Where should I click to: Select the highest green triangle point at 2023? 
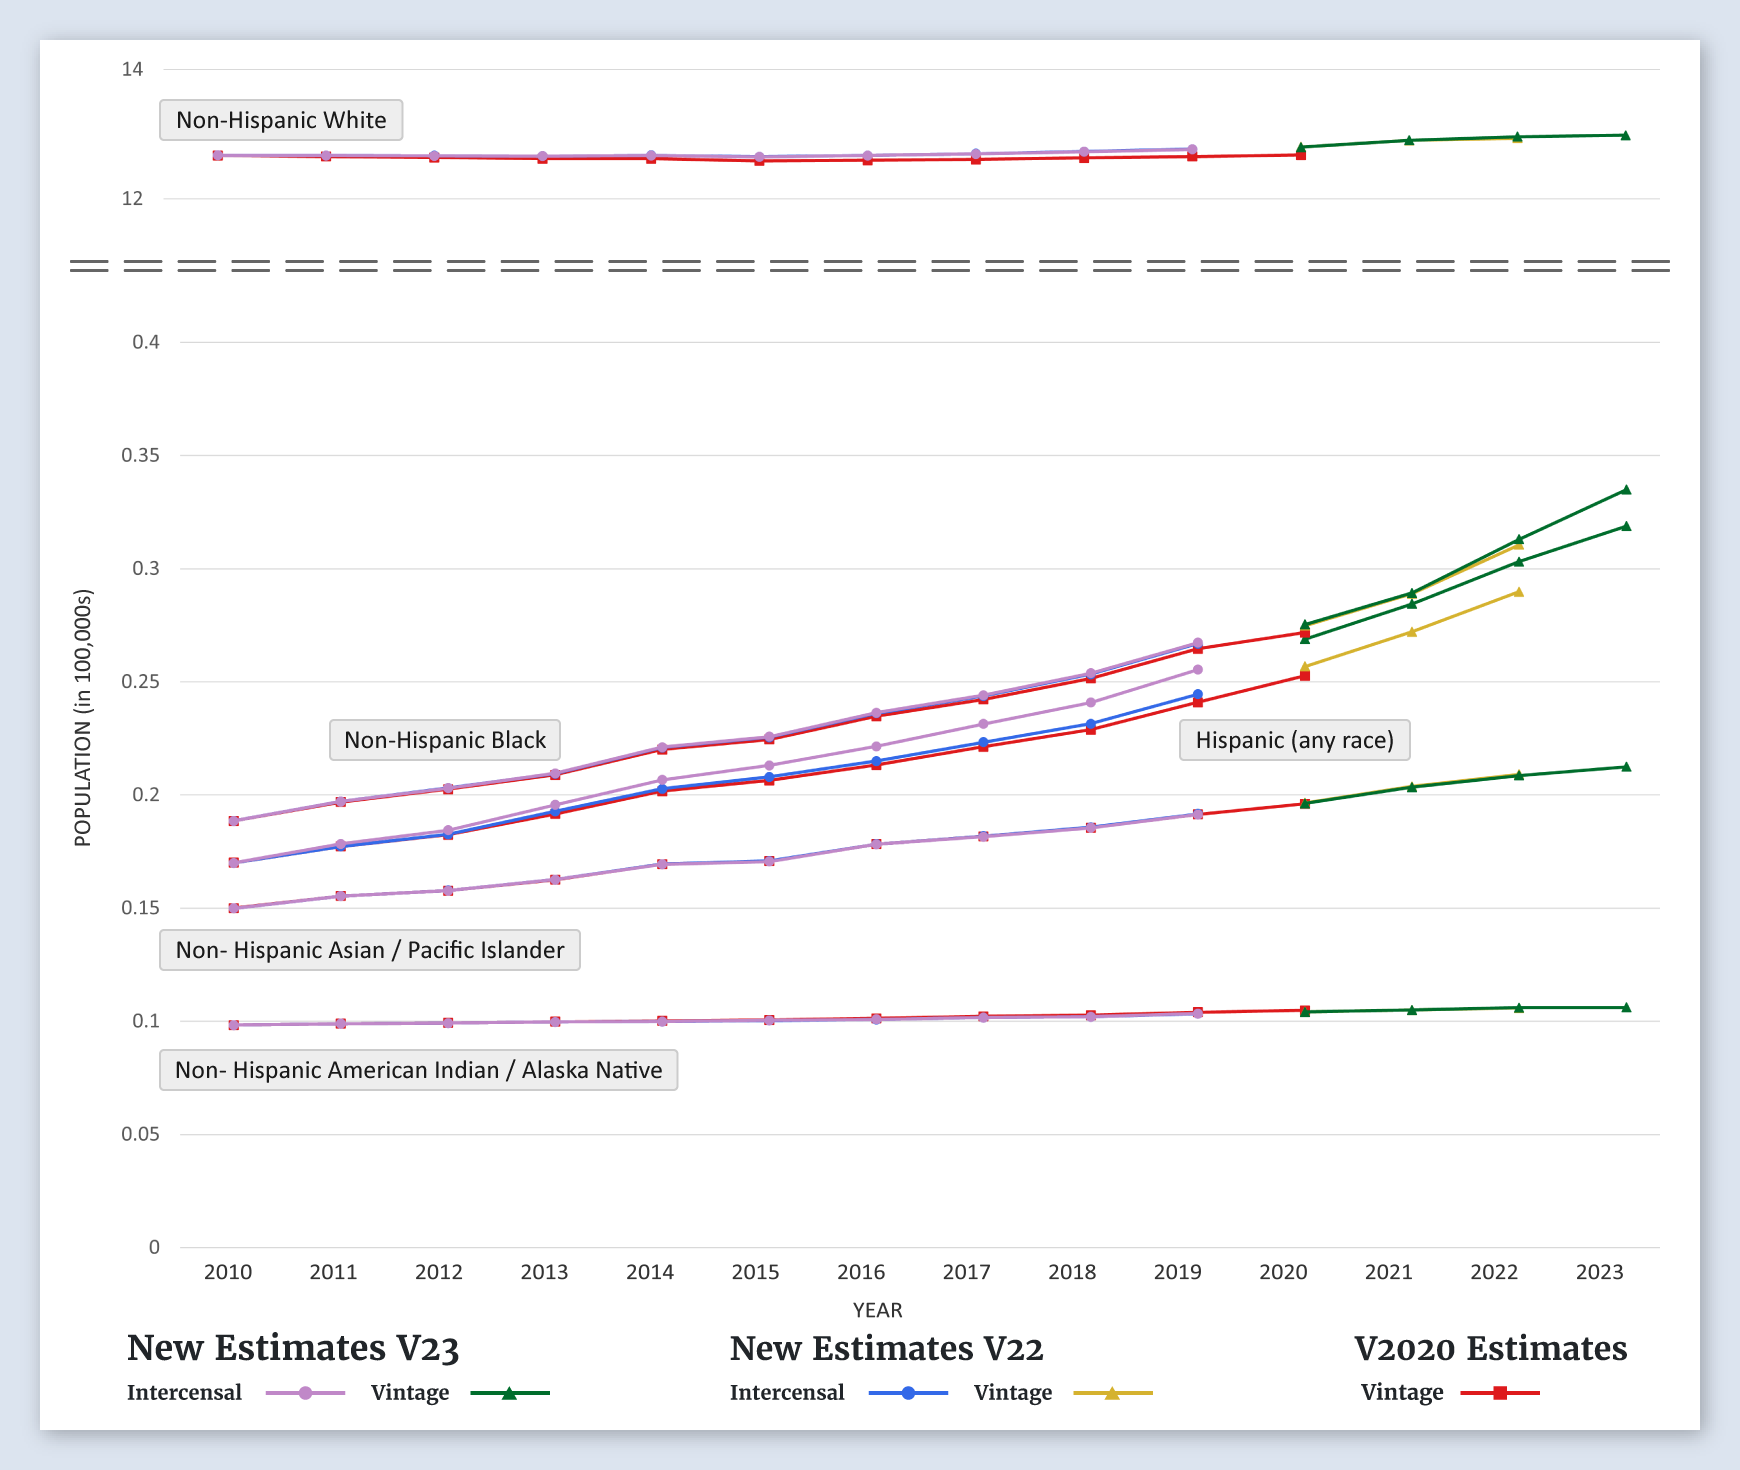[1626, 490]
